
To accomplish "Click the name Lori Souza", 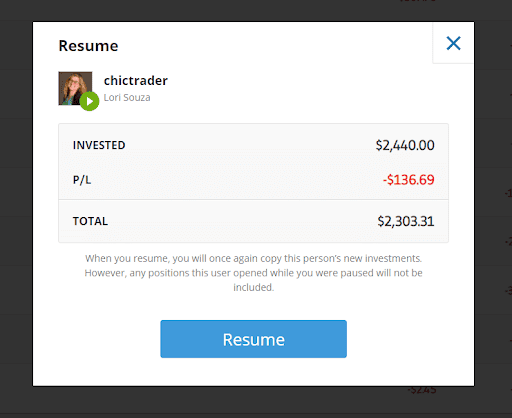I will [127, 98].
